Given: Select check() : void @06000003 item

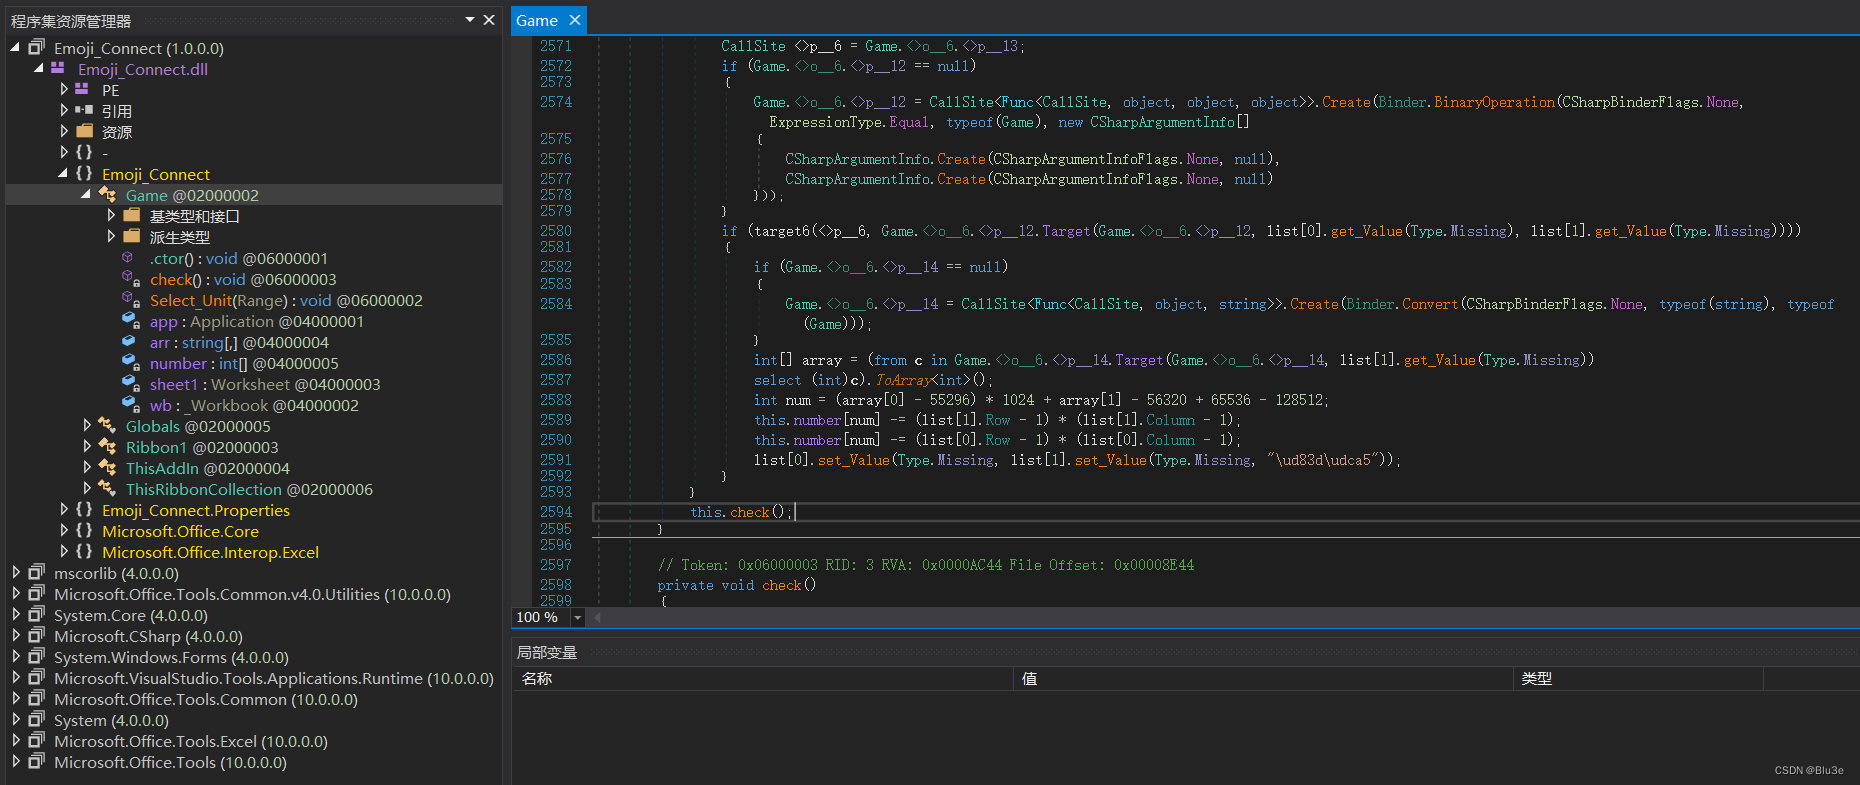Looking at the screenshot, I should (243, 279).
